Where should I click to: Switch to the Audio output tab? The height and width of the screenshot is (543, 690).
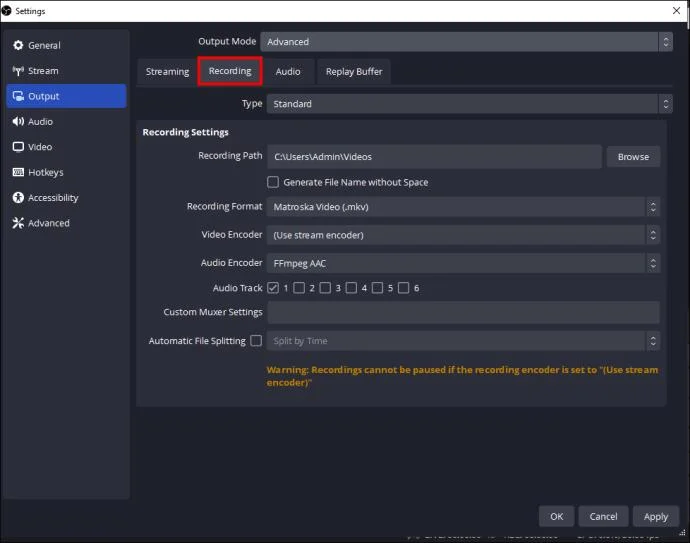coord(288,72)
